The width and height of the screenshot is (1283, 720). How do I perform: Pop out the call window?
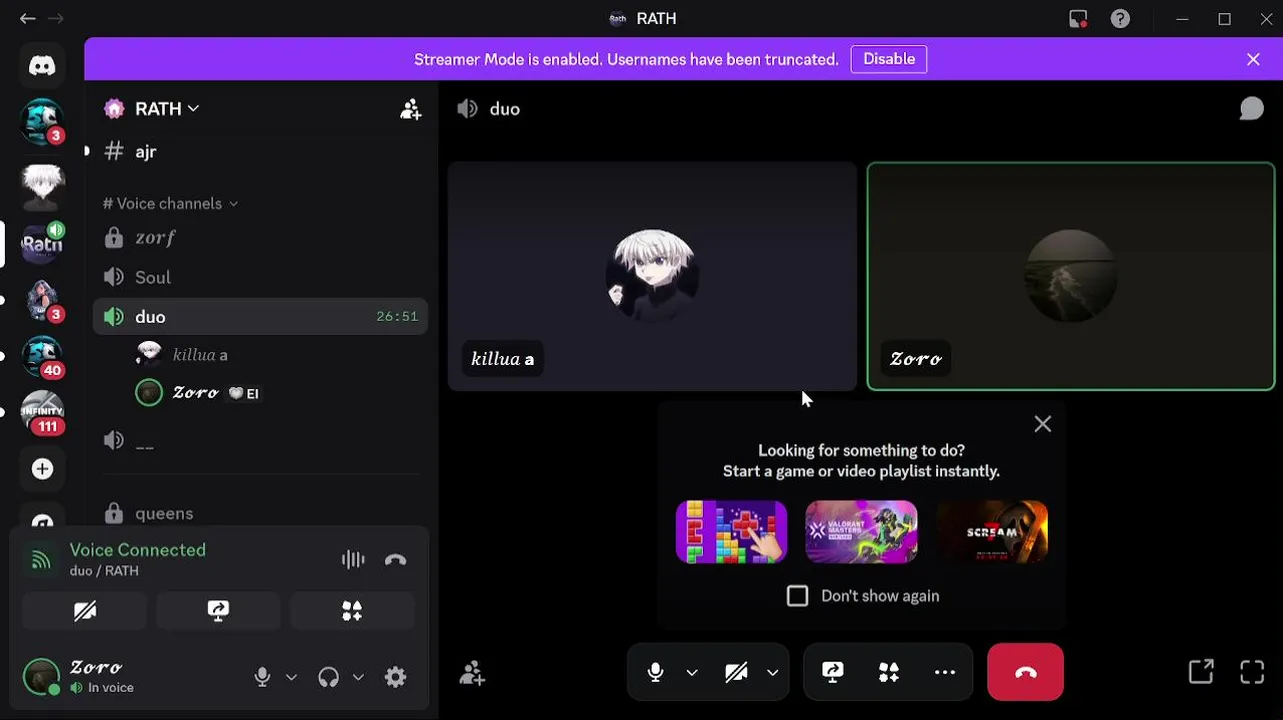(1201, 672)
